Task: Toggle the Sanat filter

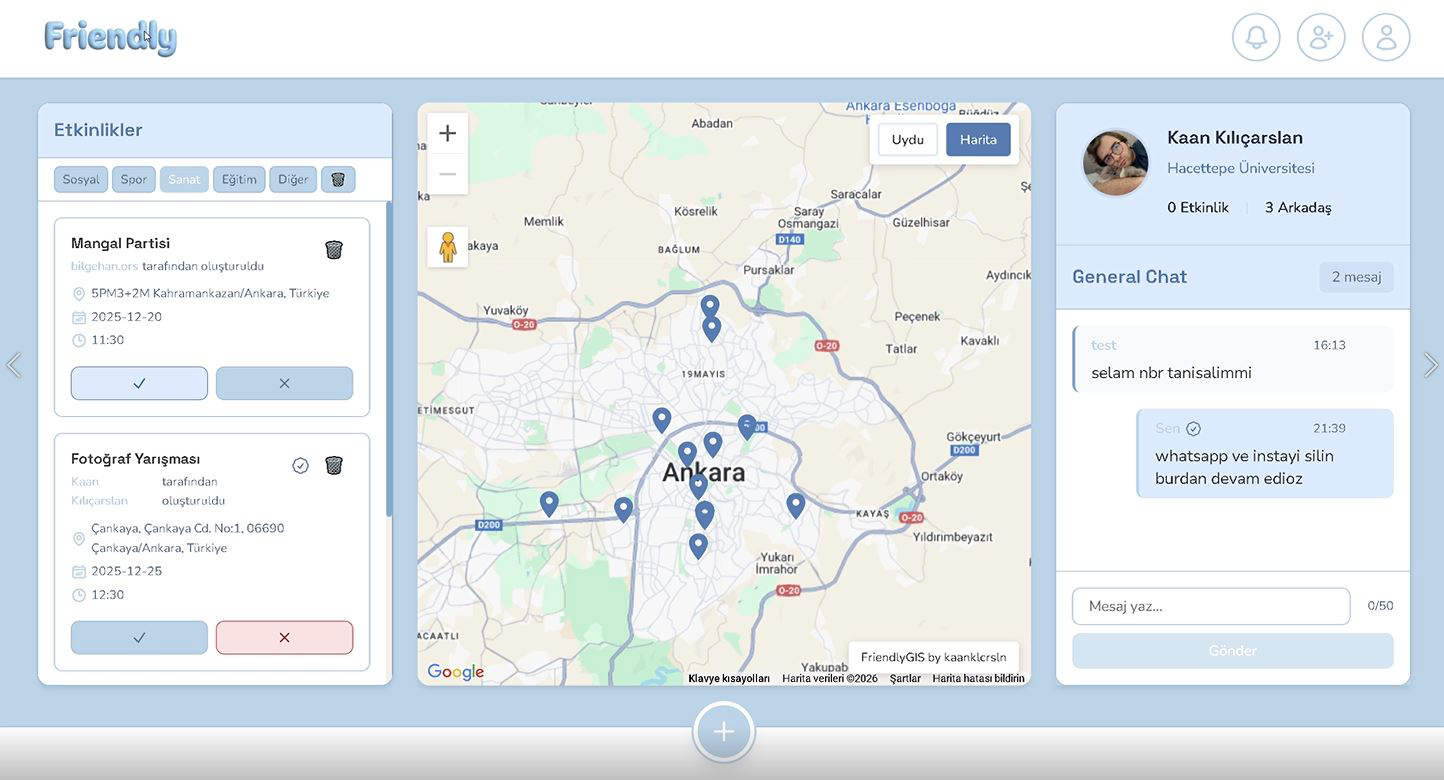Action: [184, 179]
